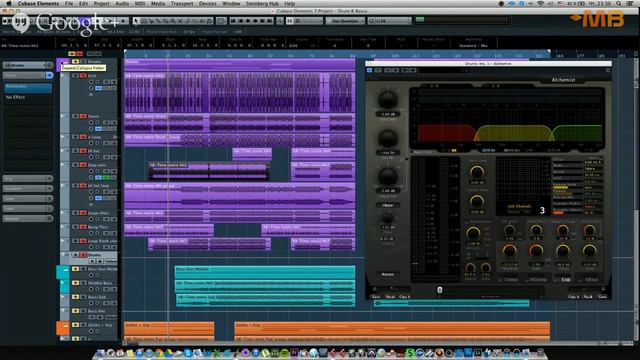Viewport: 640px width, 360px height.
Task: Open the Apple menu
Action: pos(9,3)
